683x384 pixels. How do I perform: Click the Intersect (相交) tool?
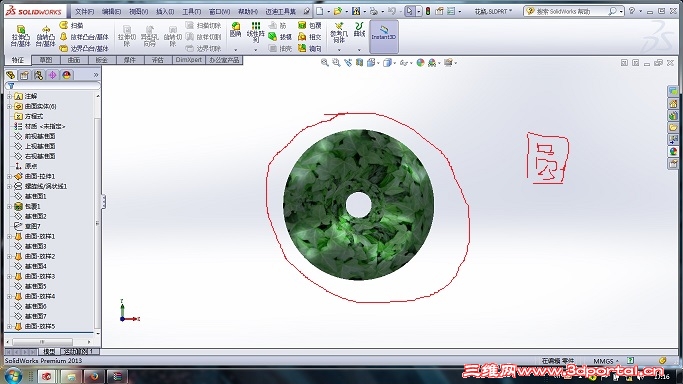coord(310,37)
